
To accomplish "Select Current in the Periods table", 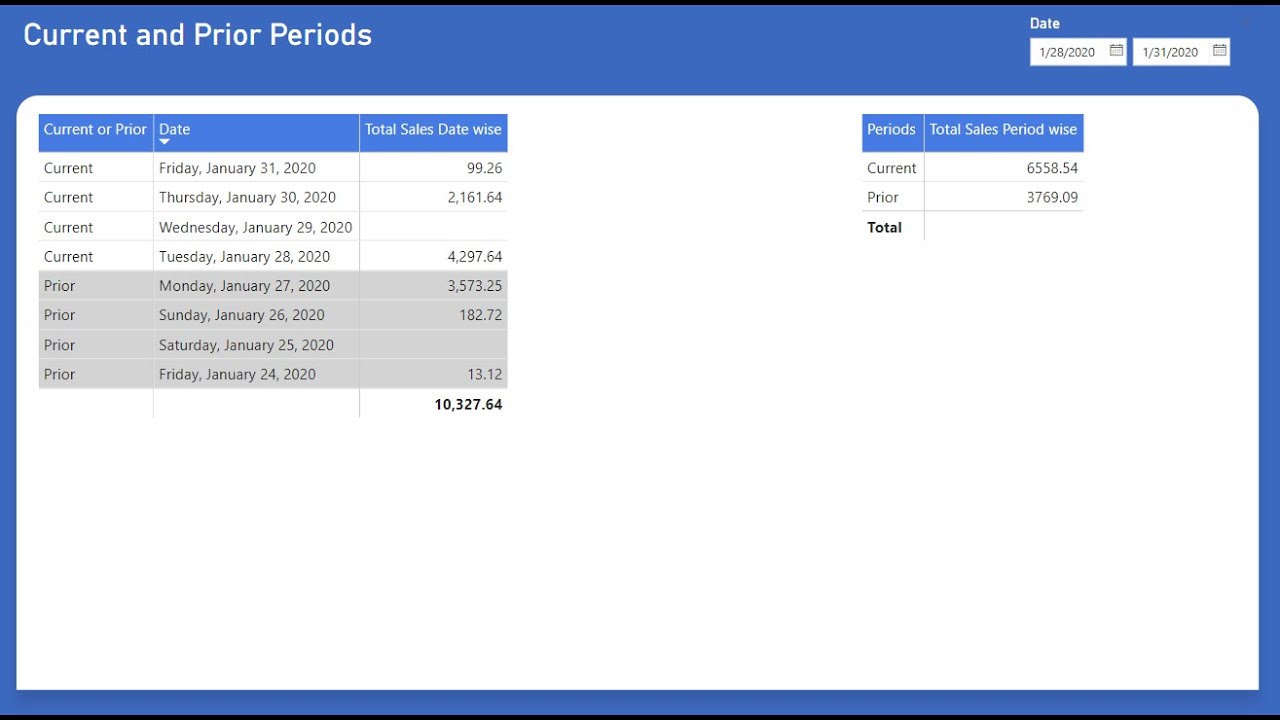I will (892, 168).
